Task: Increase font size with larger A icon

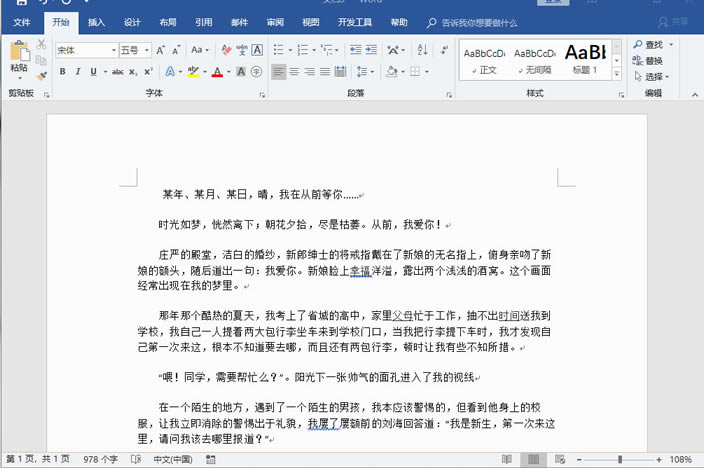Action: [x=160, y=50]
